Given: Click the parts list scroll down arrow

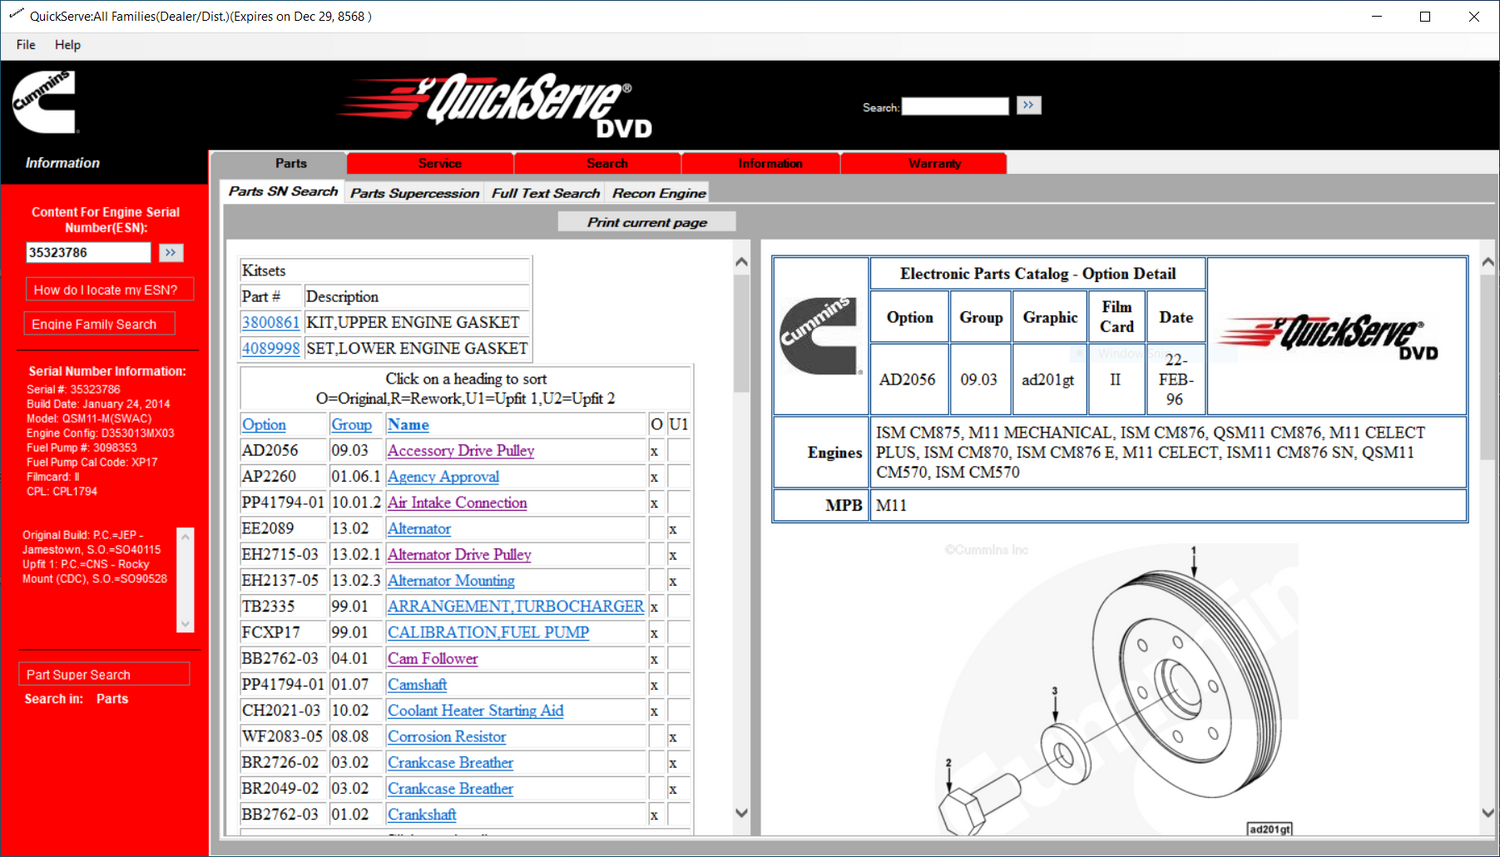Looking at the screenshot, I should point(741,813).
